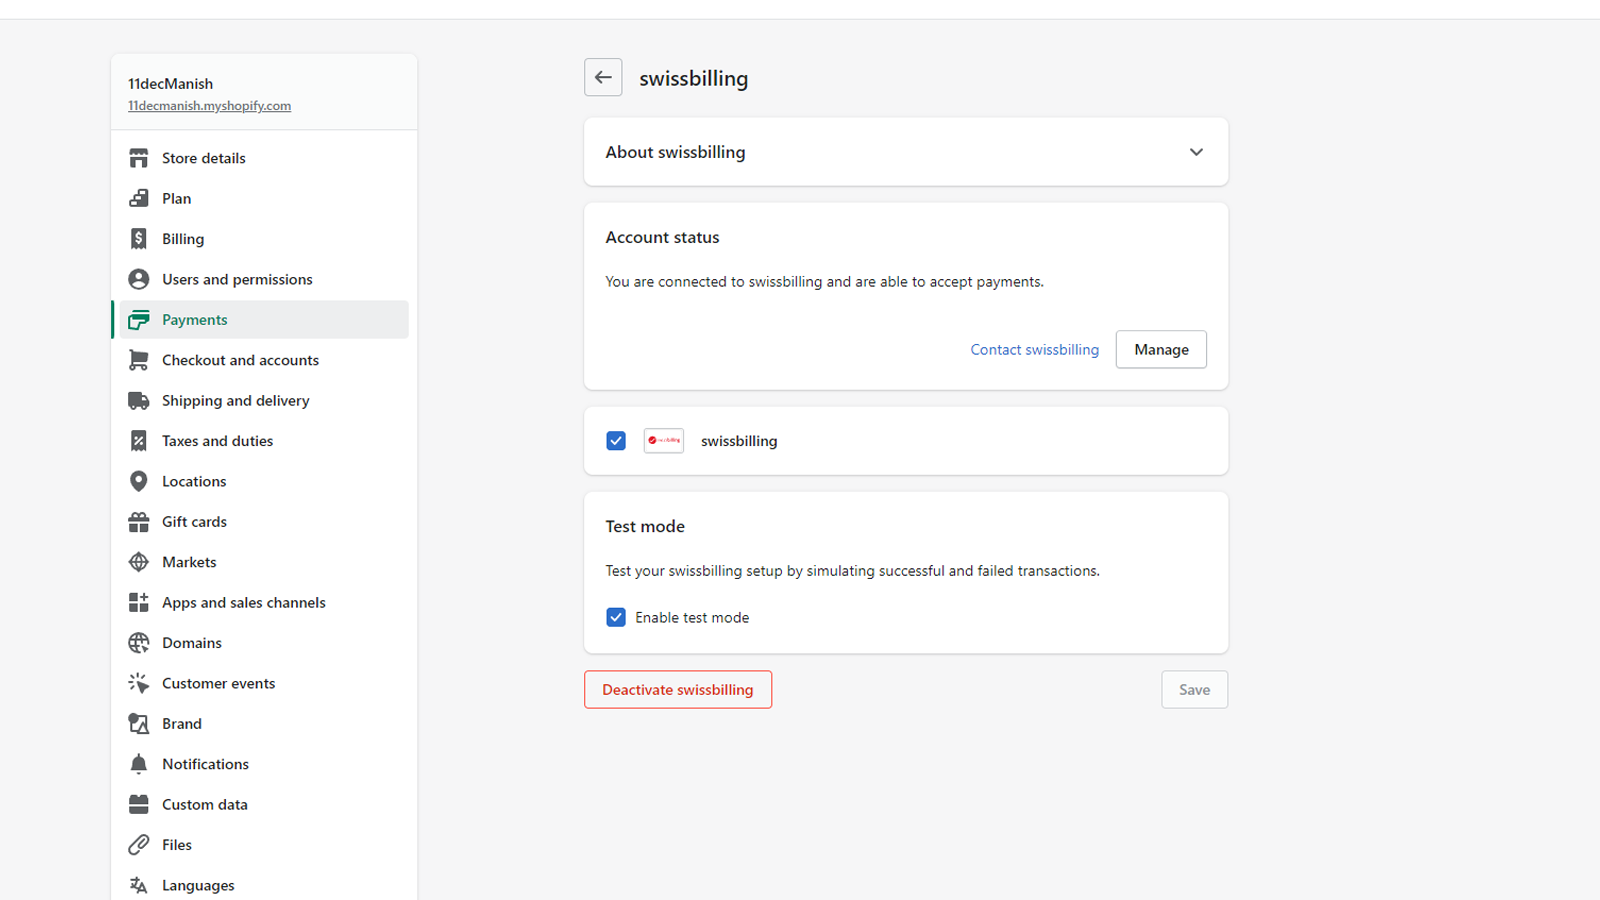Image resolution: width=1600 pixels, height=900 pixels.
Task: Open Files settings
Action: click(x=264, y=845)
